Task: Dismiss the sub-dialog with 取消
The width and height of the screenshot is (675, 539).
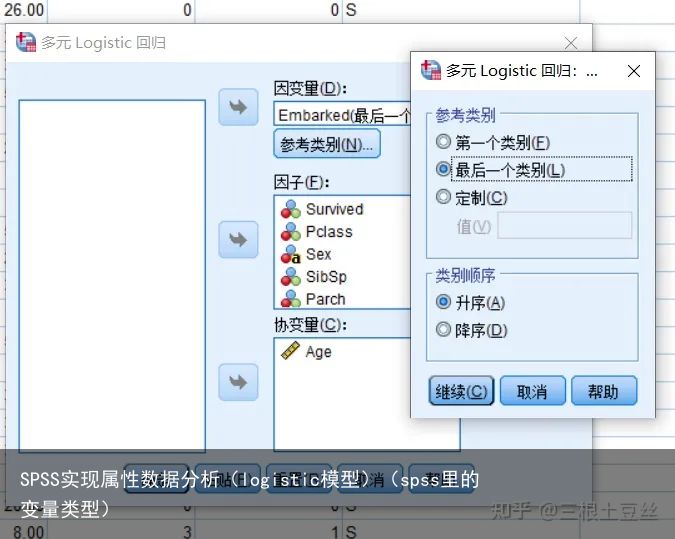Action: [533, 391]
